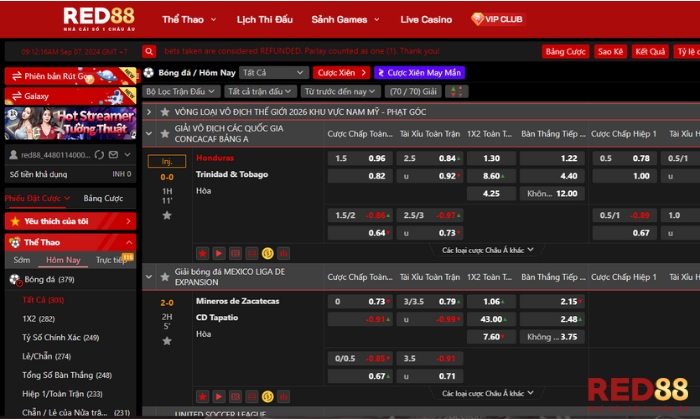Image resolution: width=700 pixels, height=420 pixels.
Task: Select Tổng Số Bàn Thắng (248)
Action: [x=67, y=375]
